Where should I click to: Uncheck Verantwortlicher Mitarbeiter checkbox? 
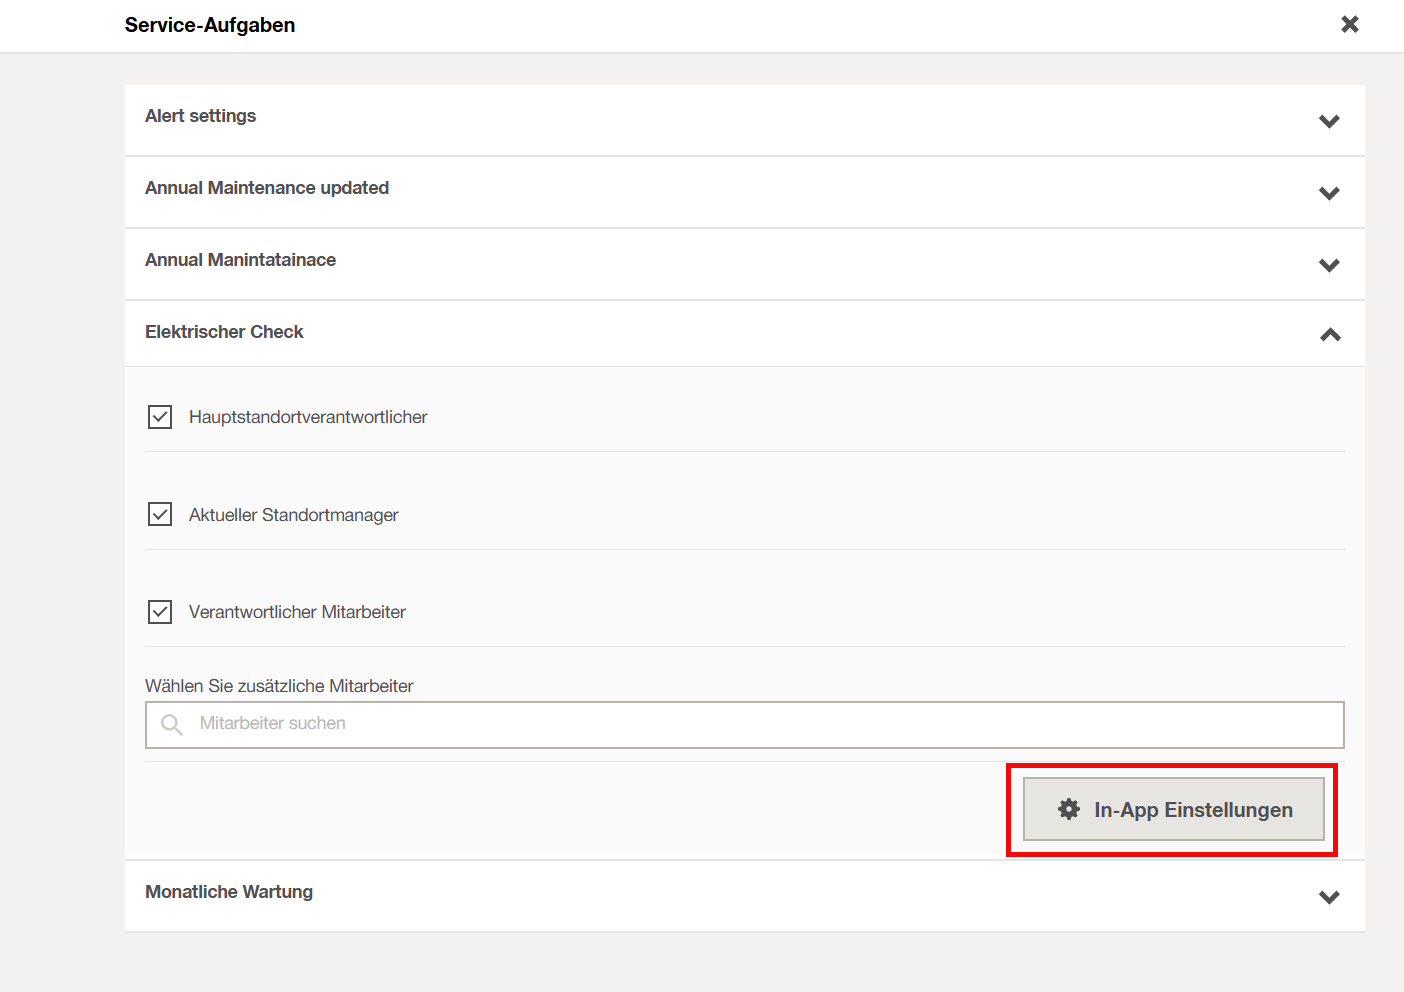pos(160,611)
